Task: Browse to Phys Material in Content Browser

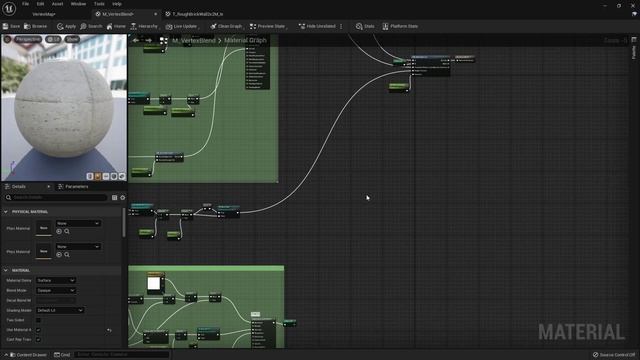Action: (67, 231)
